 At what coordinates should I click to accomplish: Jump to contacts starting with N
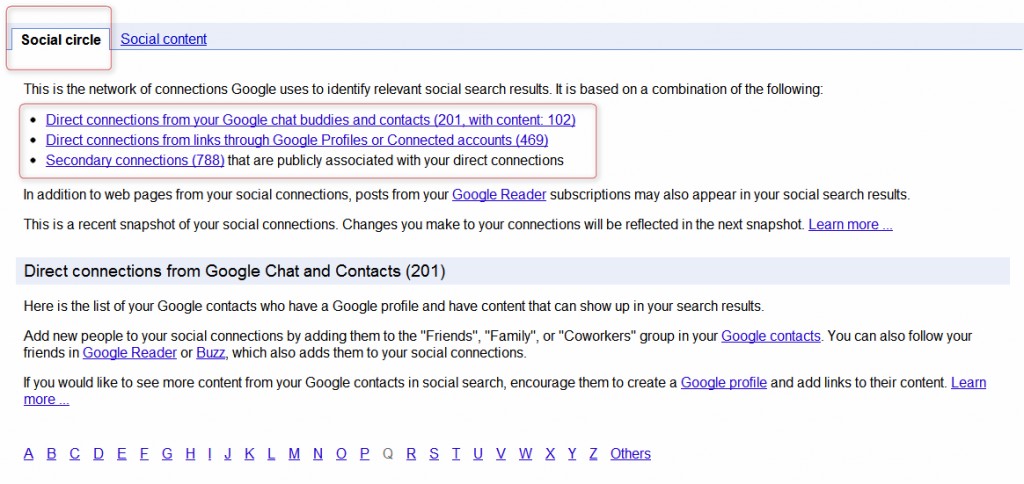pyautogui.click(x=318, y=454)
